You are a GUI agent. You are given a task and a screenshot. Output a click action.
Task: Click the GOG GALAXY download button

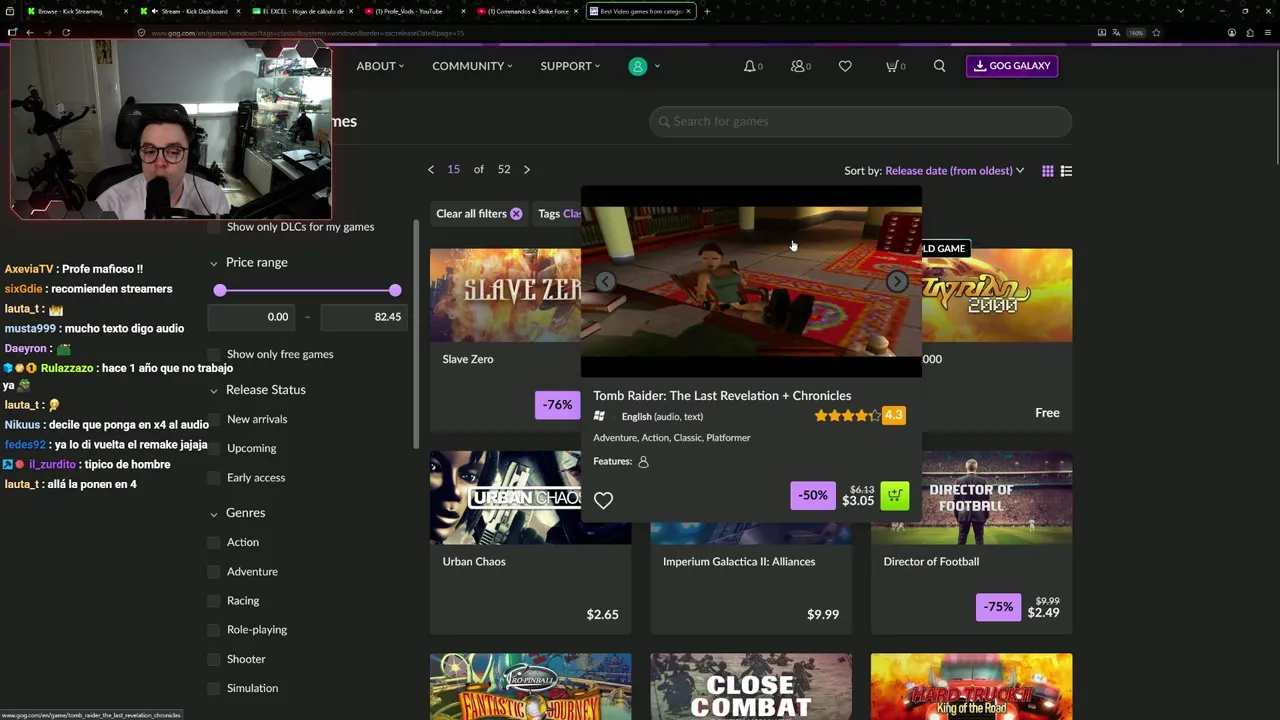pos(1012,66)
